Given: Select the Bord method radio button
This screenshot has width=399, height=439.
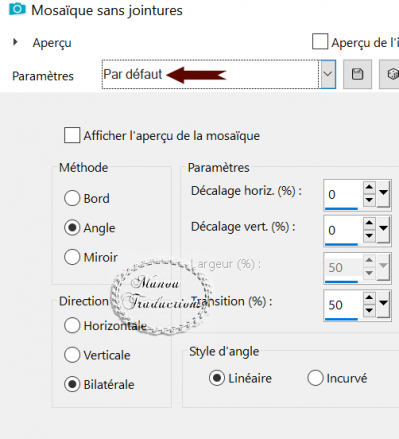Looking at the screenshot, I should (x=72, y=198).
